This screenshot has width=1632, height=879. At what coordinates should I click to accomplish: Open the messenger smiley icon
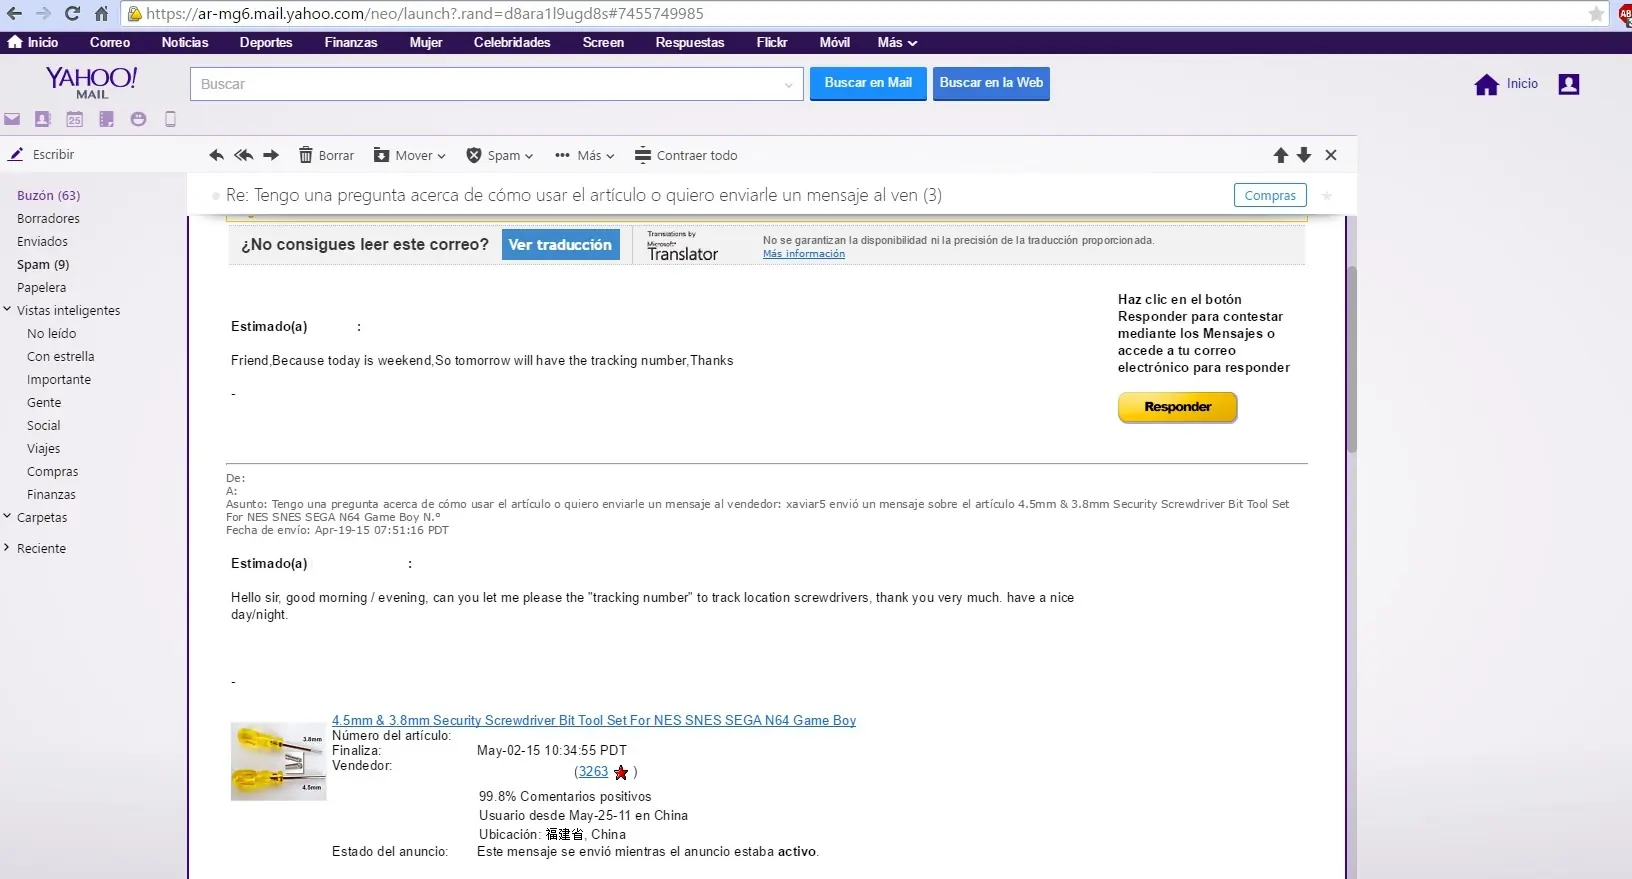tap(138, 119)
